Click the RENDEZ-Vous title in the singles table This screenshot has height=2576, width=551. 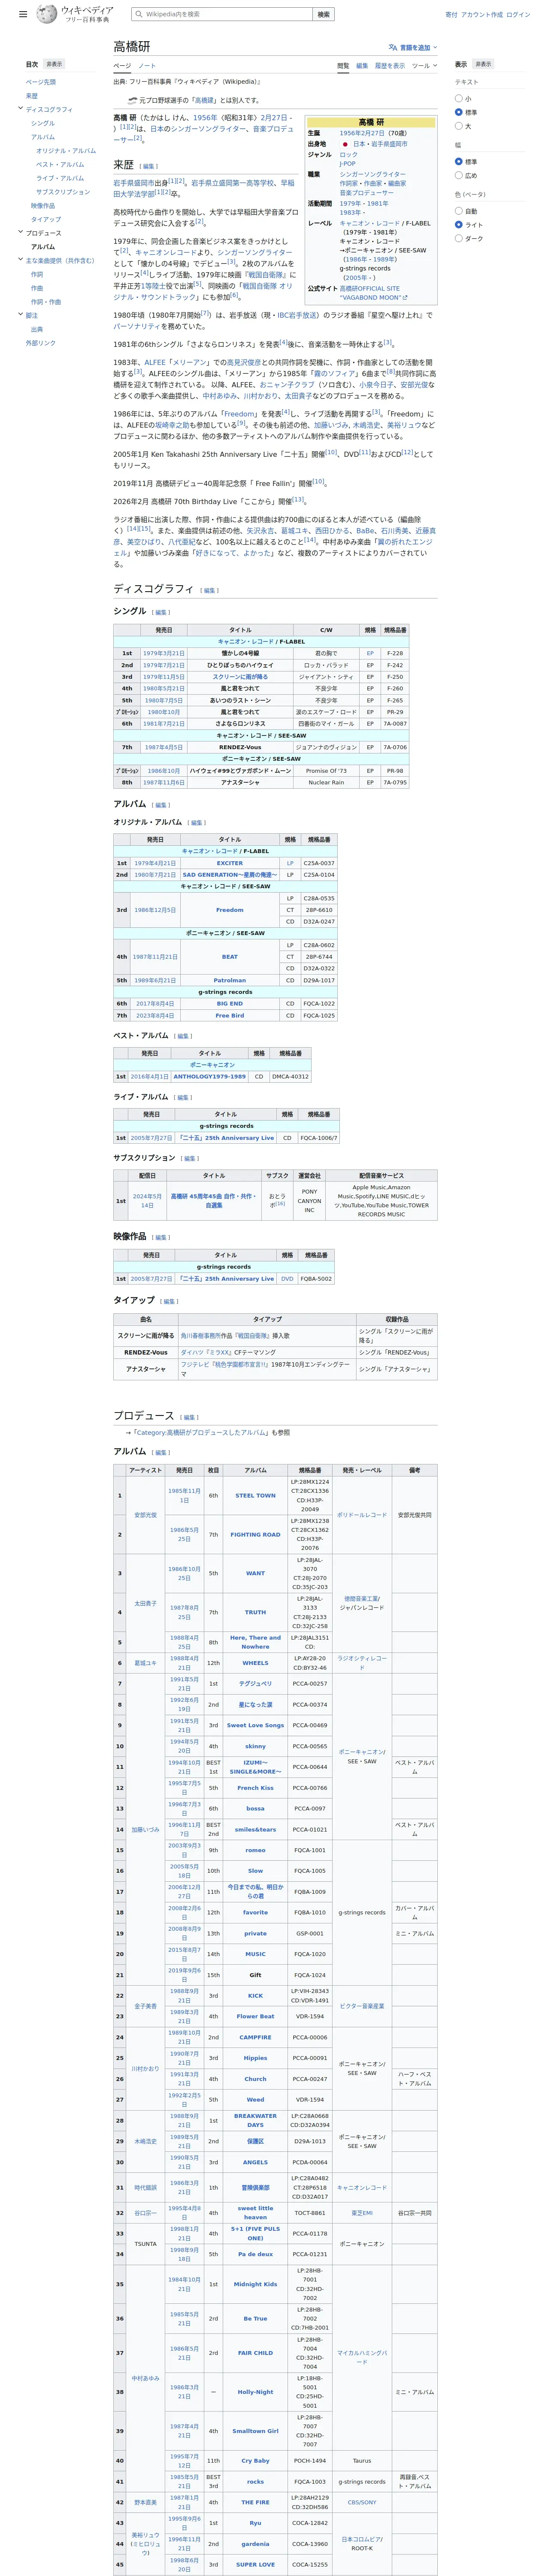coord(240,747)
